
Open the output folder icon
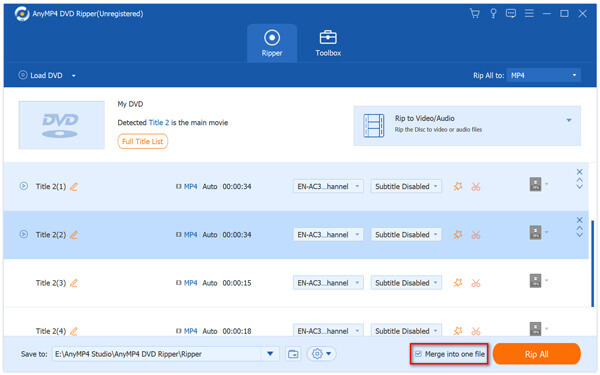coord(293,354)
